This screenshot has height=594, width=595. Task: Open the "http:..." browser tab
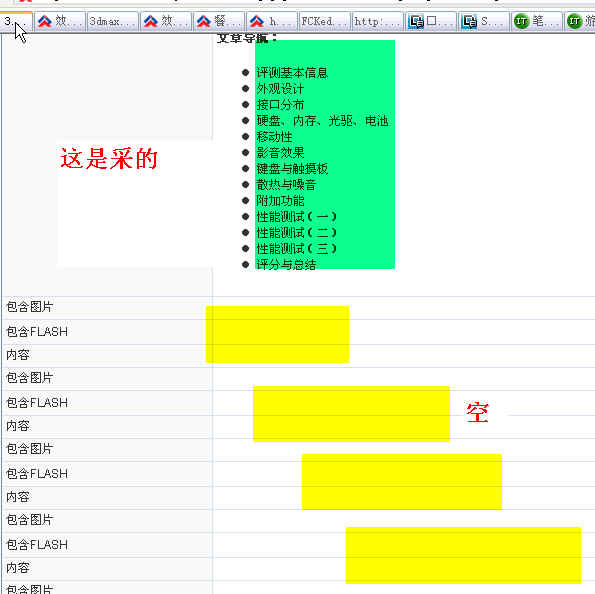tap(378, 21)
